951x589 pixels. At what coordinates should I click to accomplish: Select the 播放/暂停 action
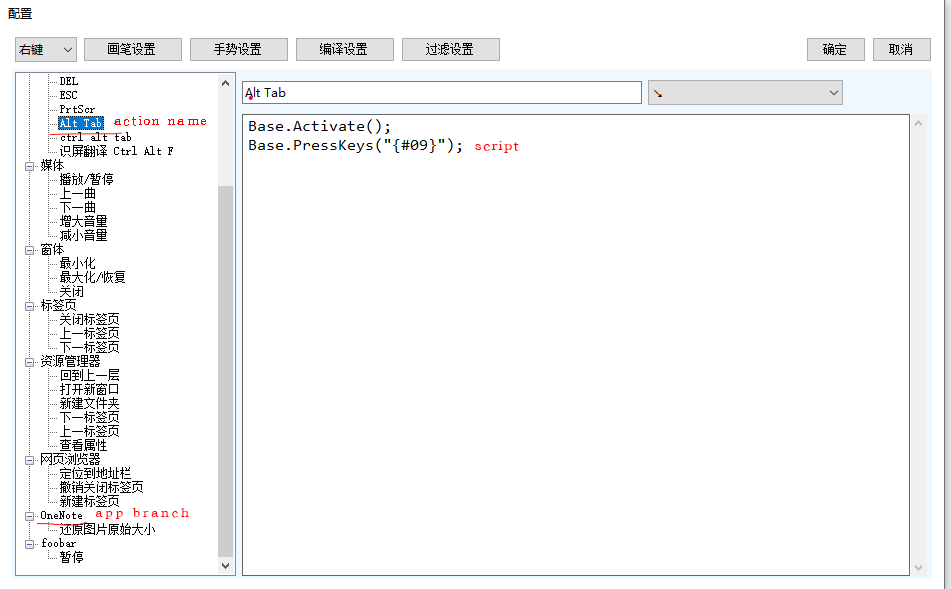coord(86,180)
